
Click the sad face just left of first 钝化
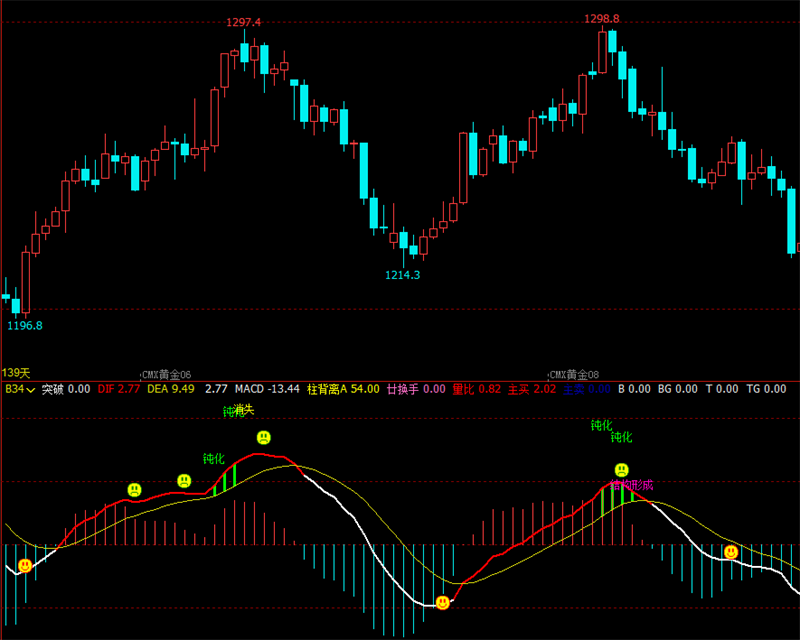tap(184, 481)
